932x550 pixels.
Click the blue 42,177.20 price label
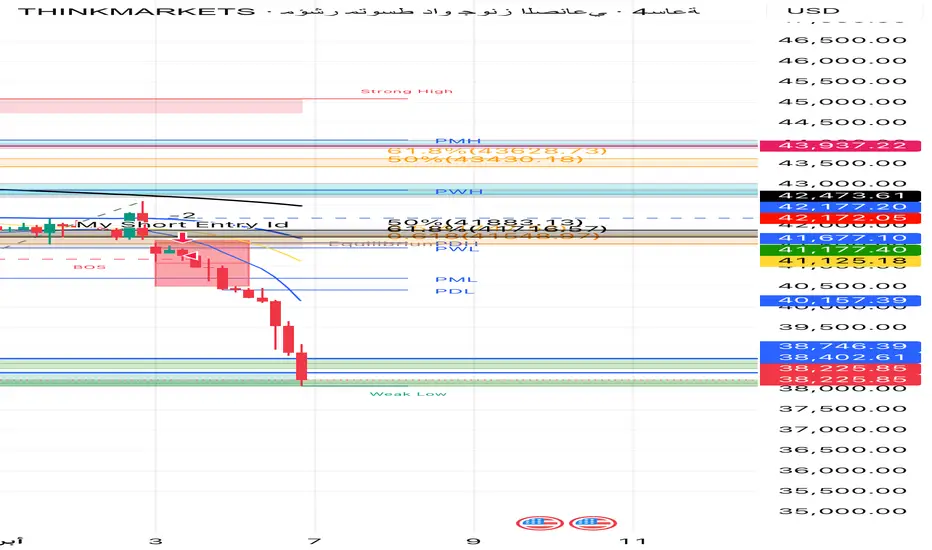[840, 207]
